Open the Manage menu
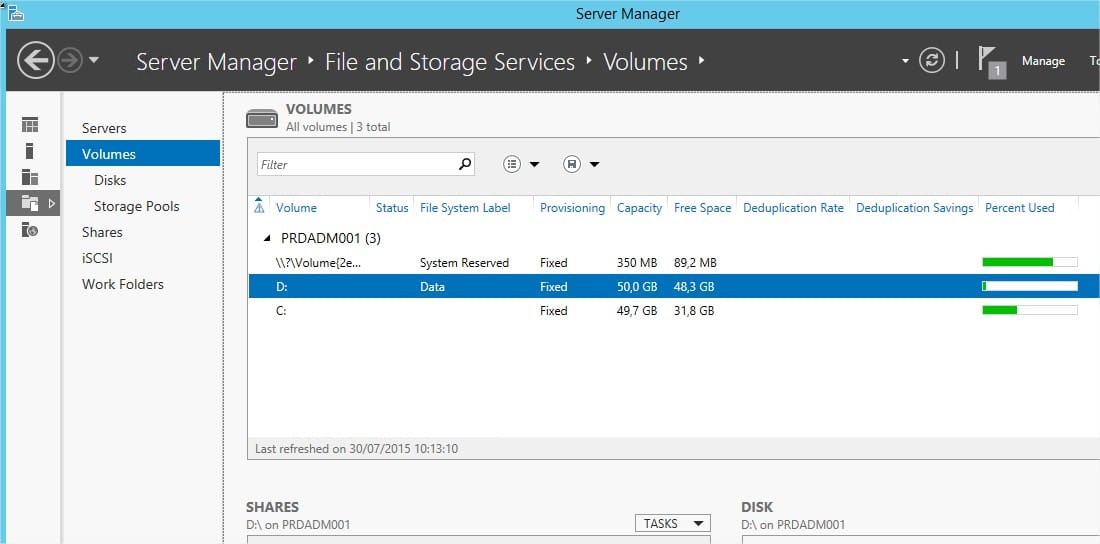 pyautogui.click(x=1043, y=61)
